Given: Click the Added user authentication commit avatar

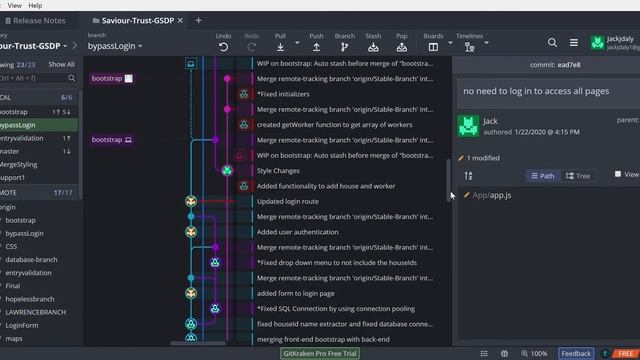Looking at the screenshot, I should point(191,232).
